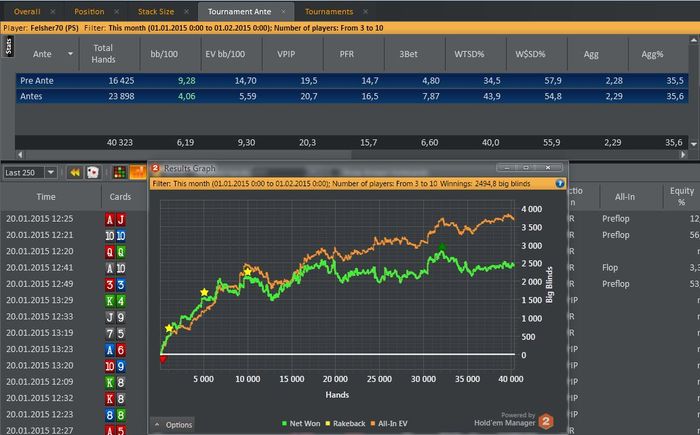
Task: Close the Stack Size tab with its X
Action: click(187, 12)
